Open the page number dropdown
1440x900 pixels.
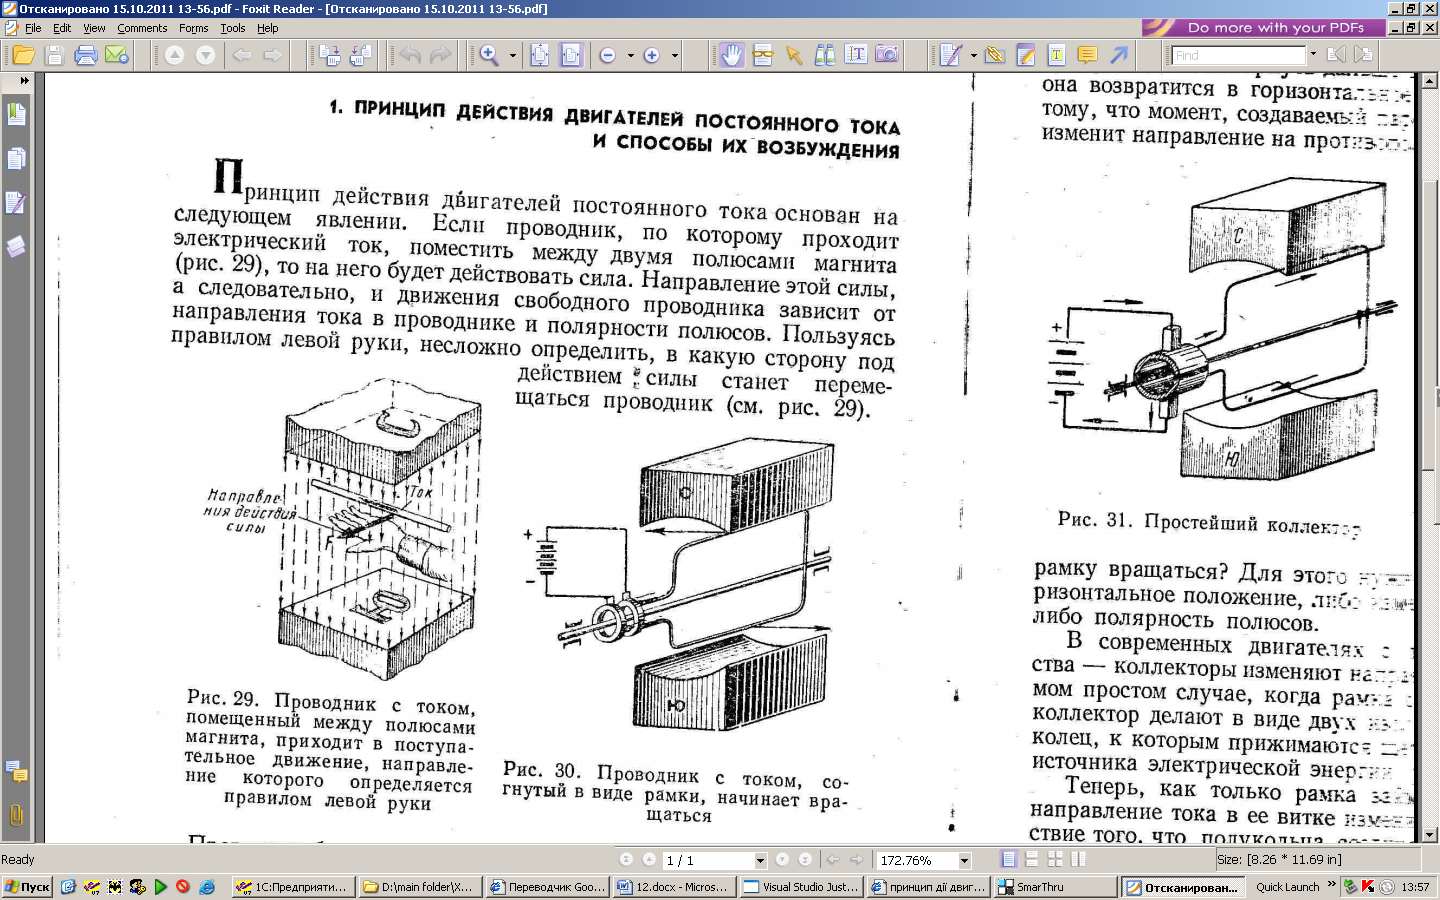pos(760,860)
